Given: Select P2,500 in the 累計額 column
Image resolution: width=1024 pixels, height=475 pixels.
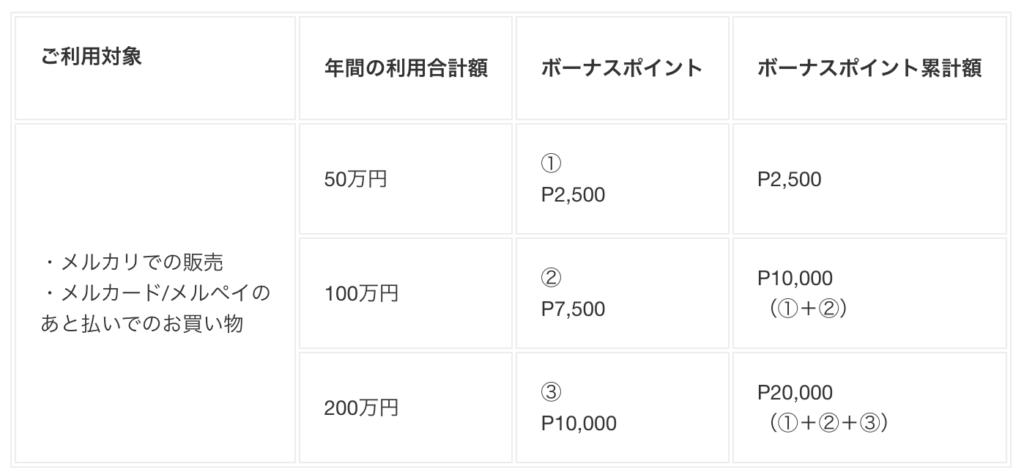Looking at the screenshot, I should 790,180.
